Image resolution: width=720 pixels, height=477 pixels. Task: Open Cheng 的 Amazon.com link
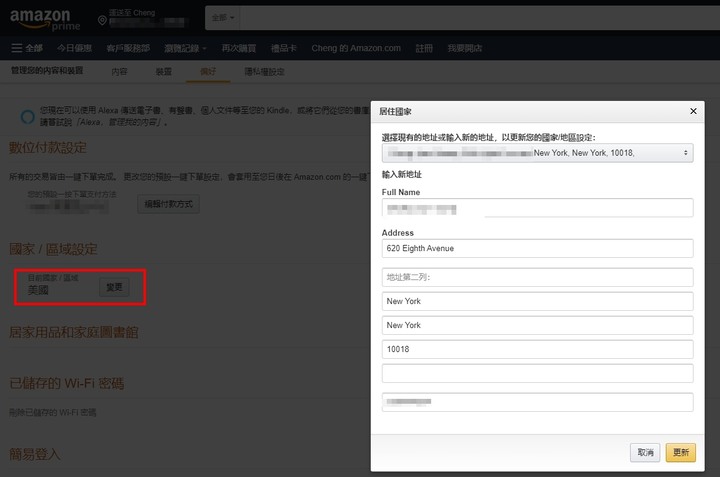tap(356, 48)
